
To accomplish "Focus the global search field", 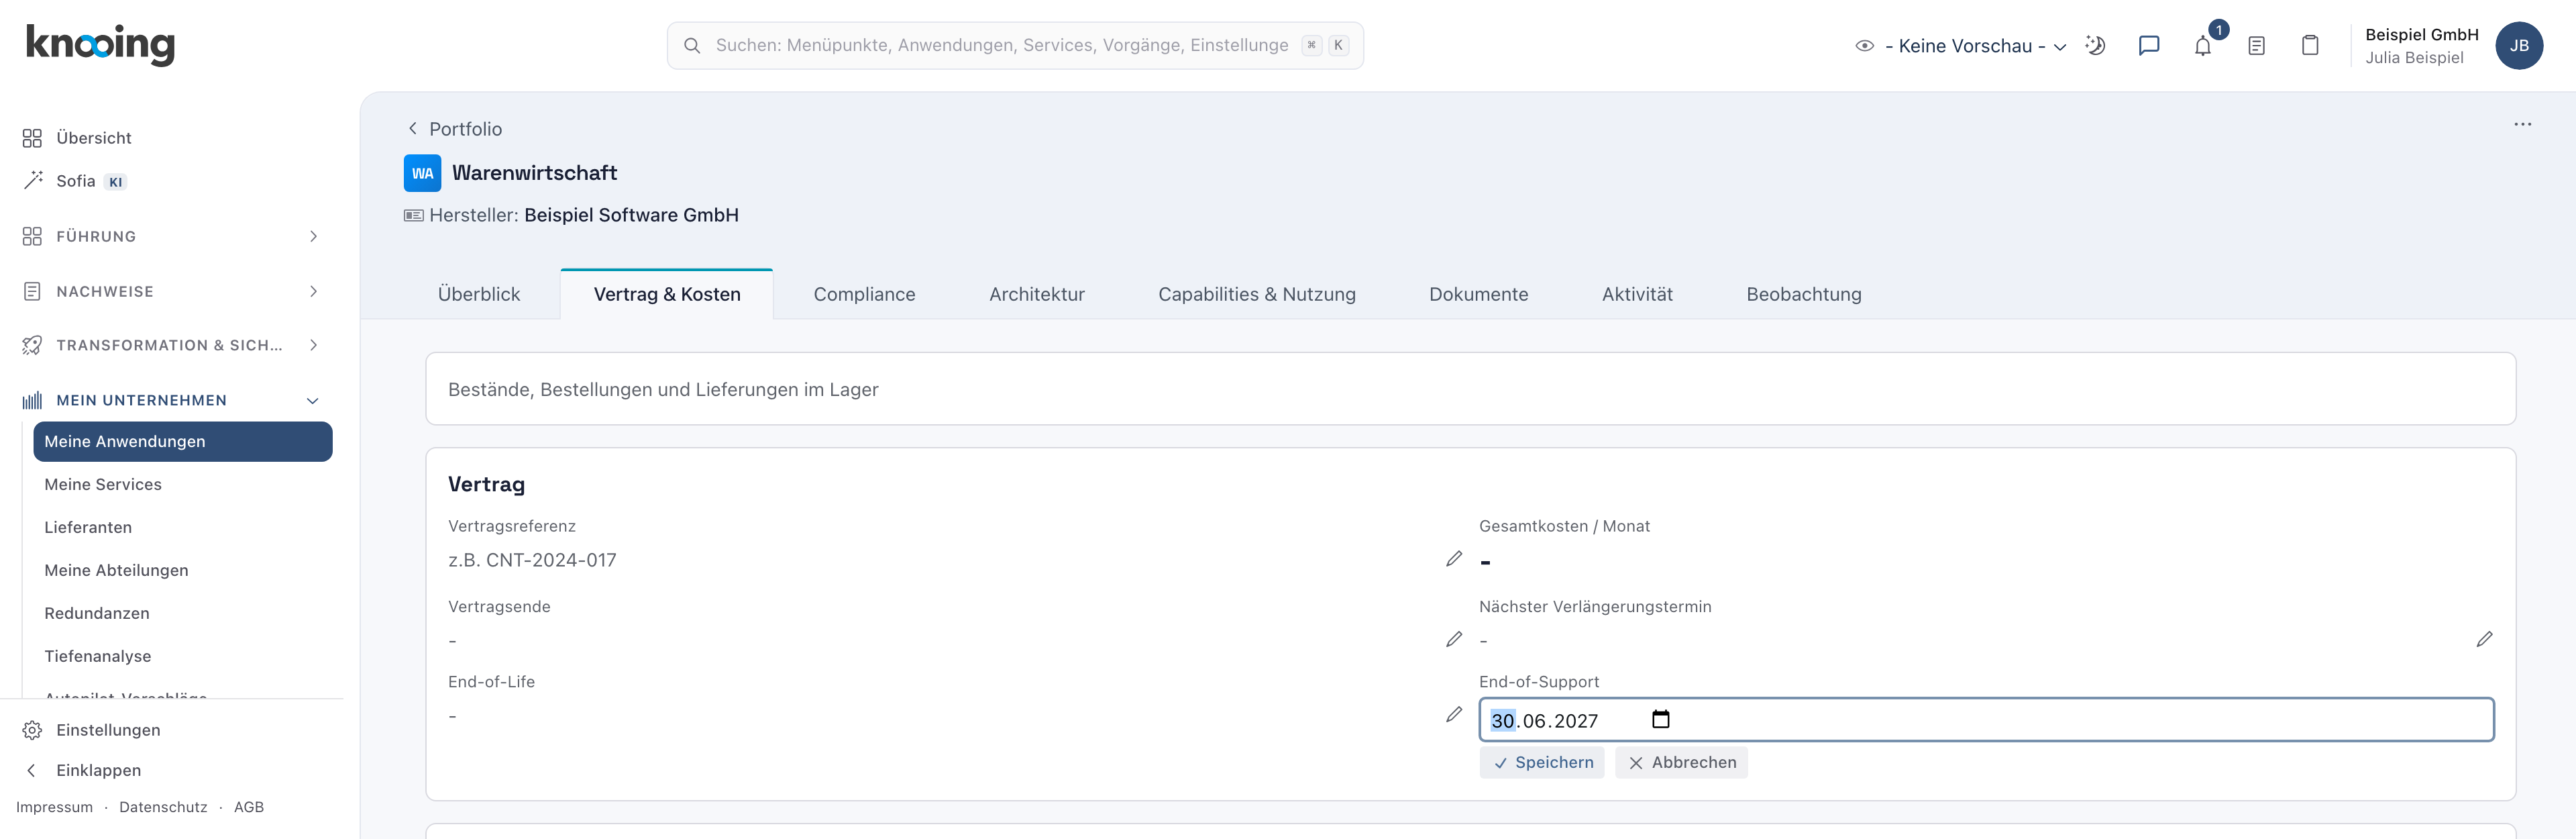I will (1015, 46).
